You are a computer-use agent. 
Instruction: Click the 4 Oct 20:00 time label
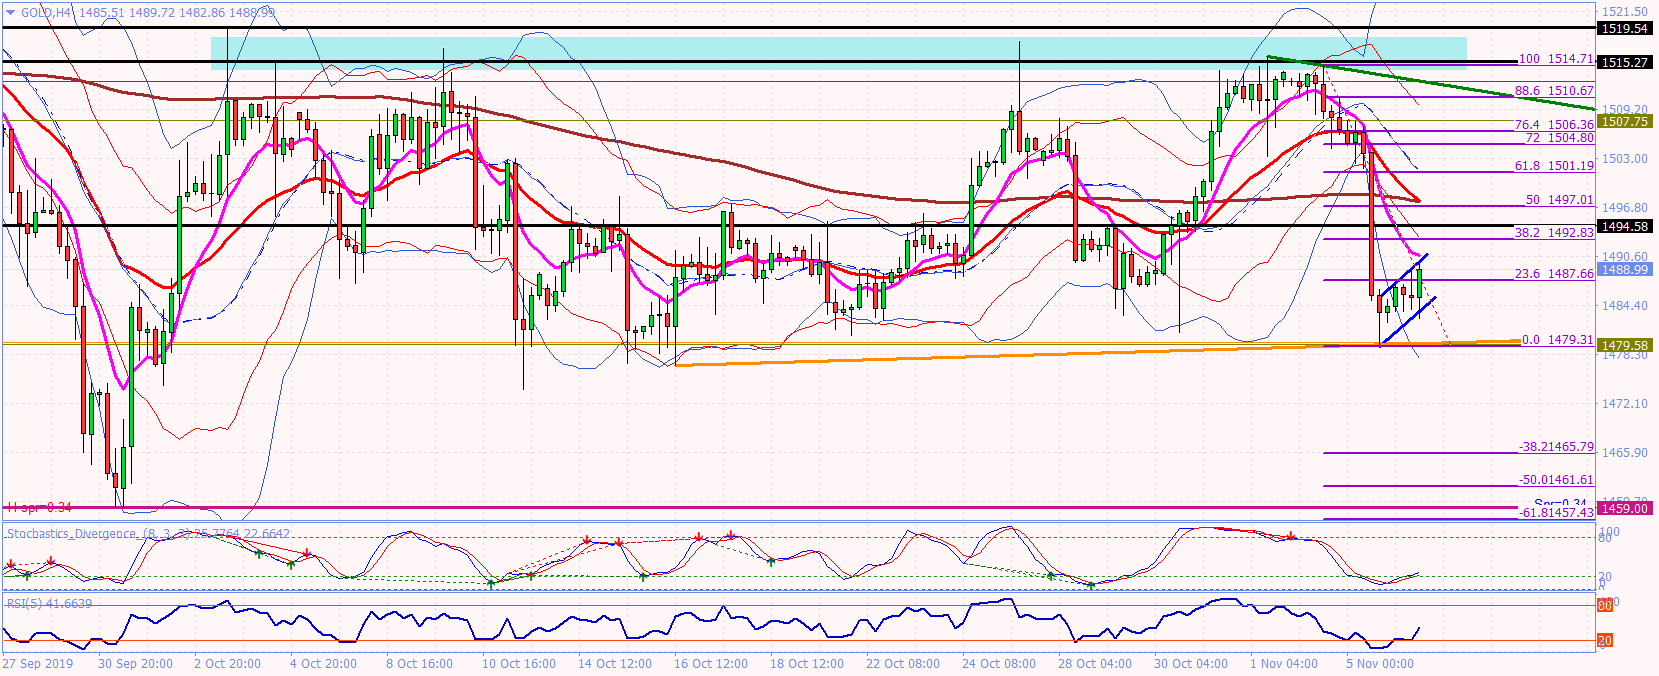pyautogui.click(x=323, y=664)
